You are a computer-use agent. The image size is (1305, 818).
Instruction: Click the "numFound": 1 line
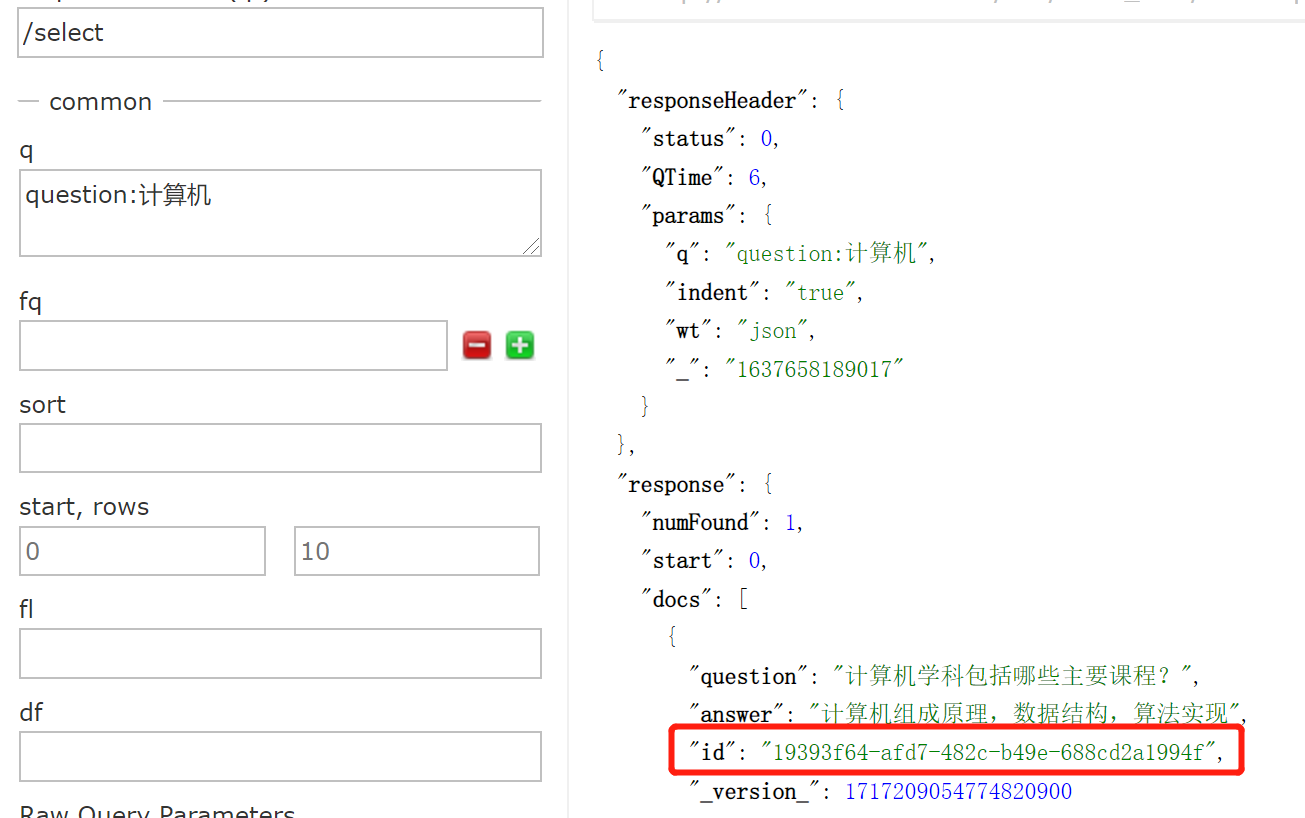[723, 522]
